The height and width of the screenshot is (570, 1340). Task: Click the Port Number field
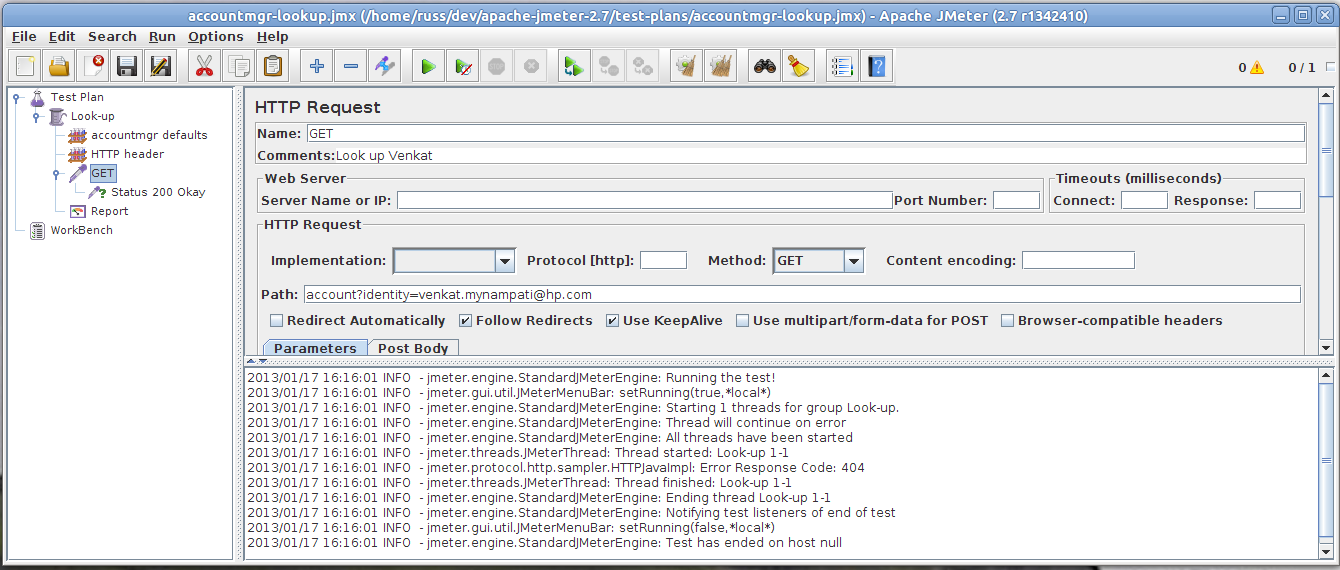1016,200
